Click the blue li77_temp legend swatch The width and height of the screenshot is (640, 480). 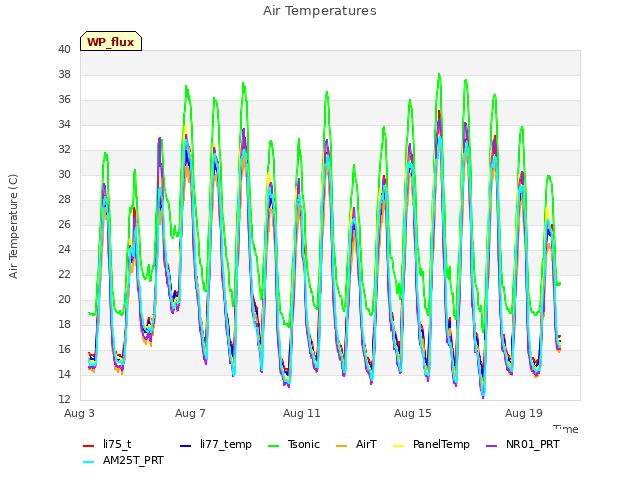pos(186,446)
